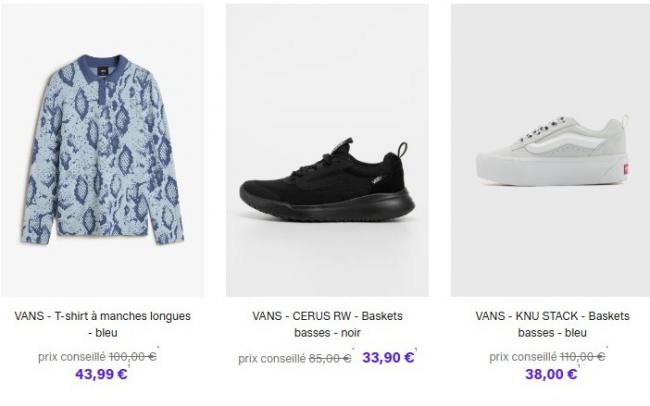
Task: Click the VANS KNU STACK Baskets basses title
Action: tap(552, 324)
